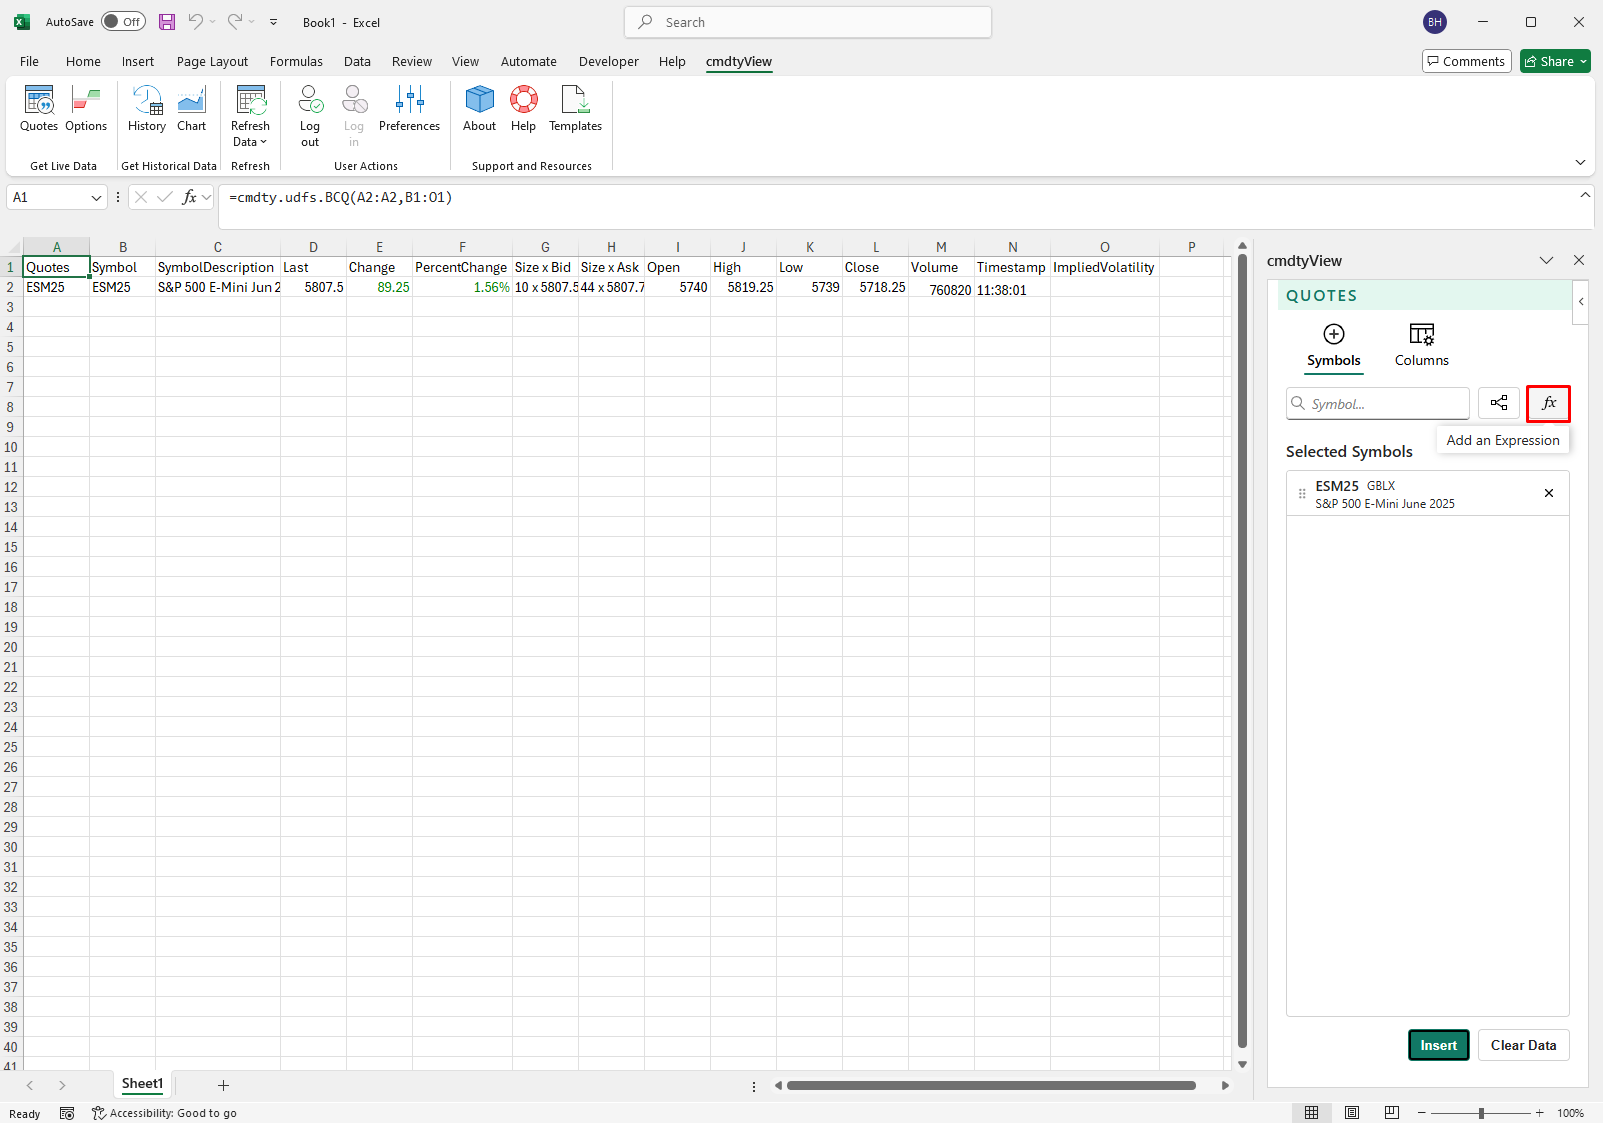
Task: Select column header M
Action: pos(941,247)
